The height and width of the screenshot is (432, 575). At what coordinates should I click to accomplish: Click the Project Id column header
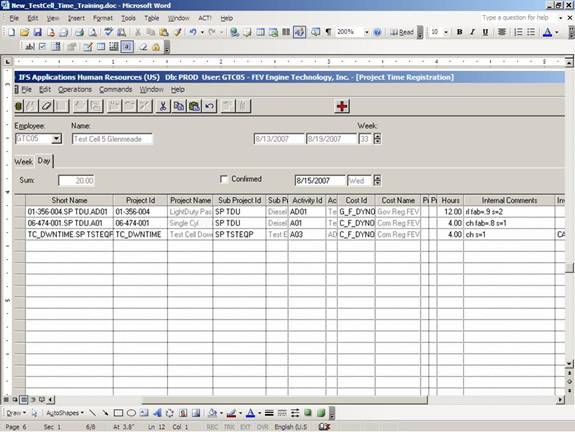point(140,200)
